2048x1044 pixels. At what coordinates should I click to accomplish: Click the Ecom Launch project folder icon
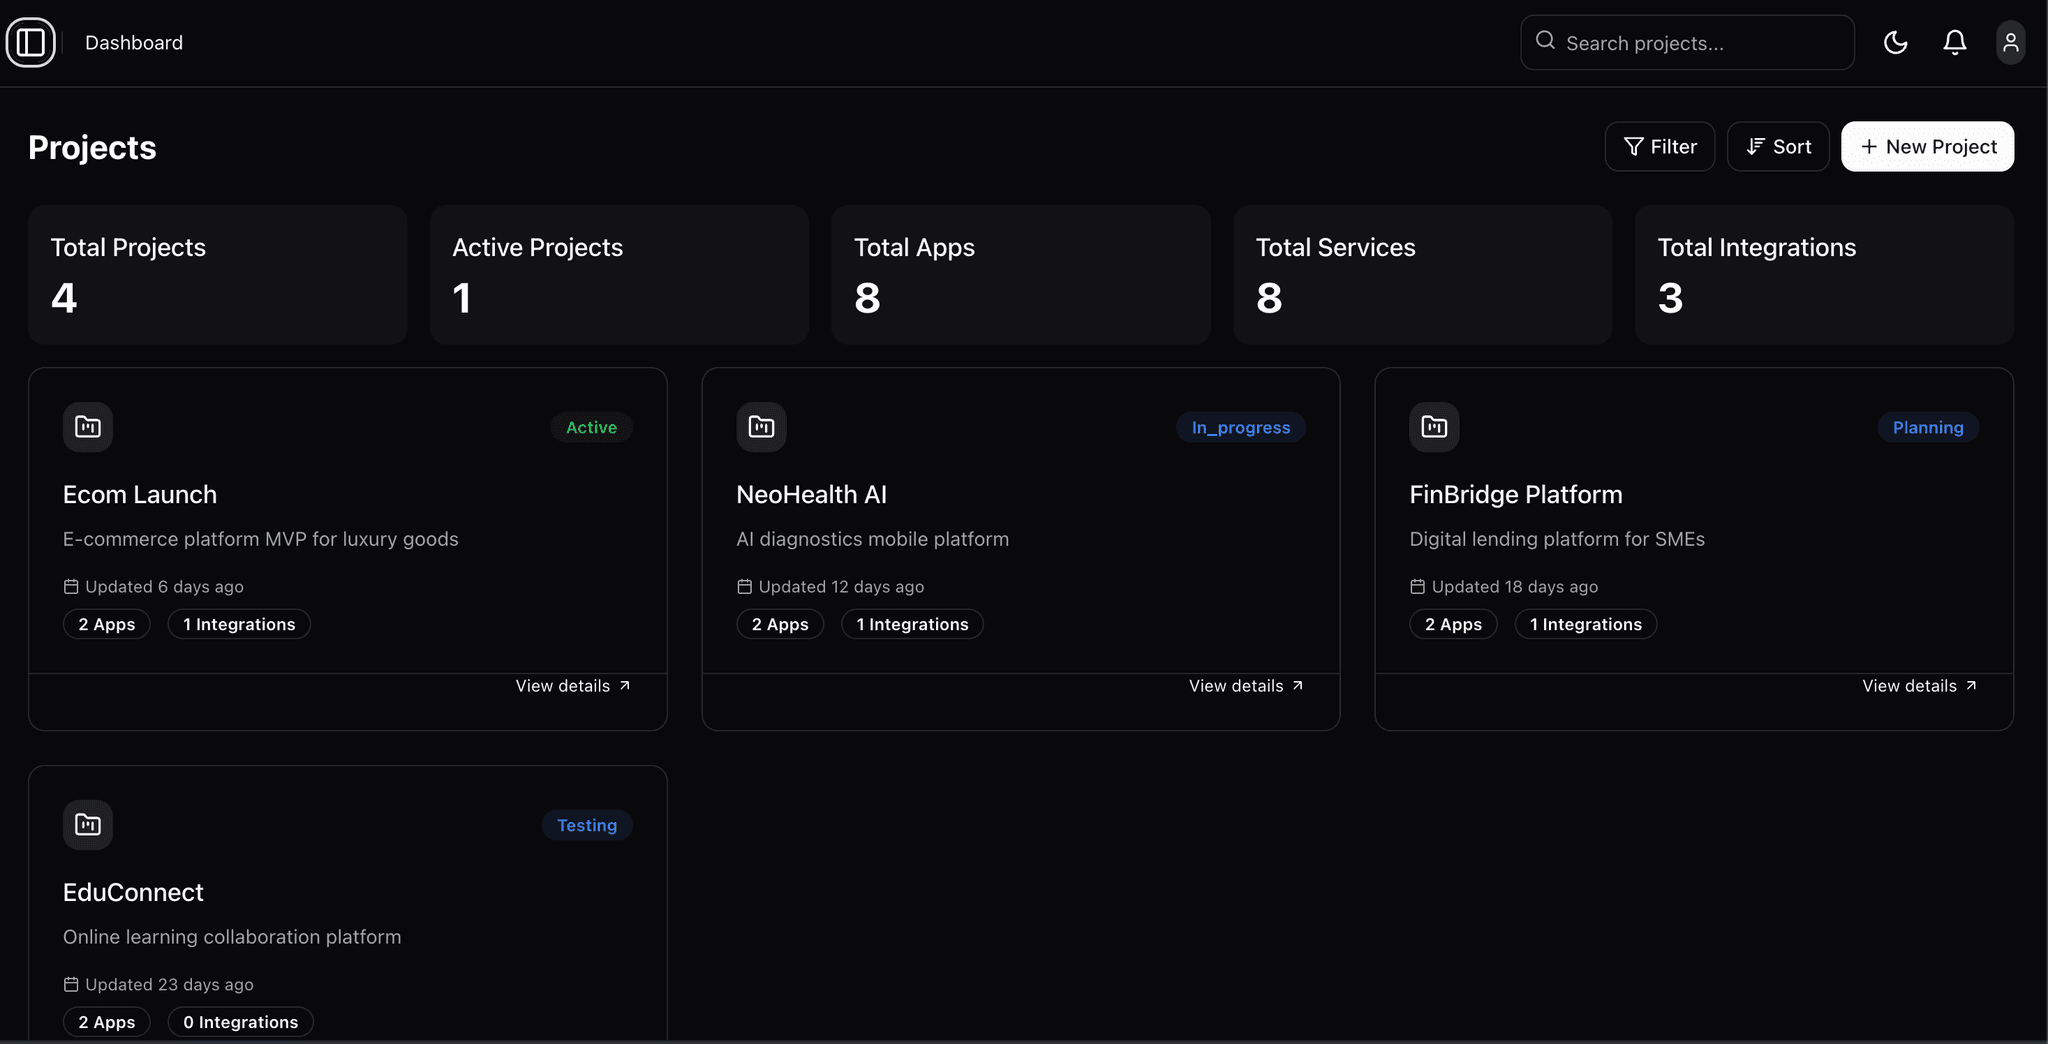[x=87, y=427]
